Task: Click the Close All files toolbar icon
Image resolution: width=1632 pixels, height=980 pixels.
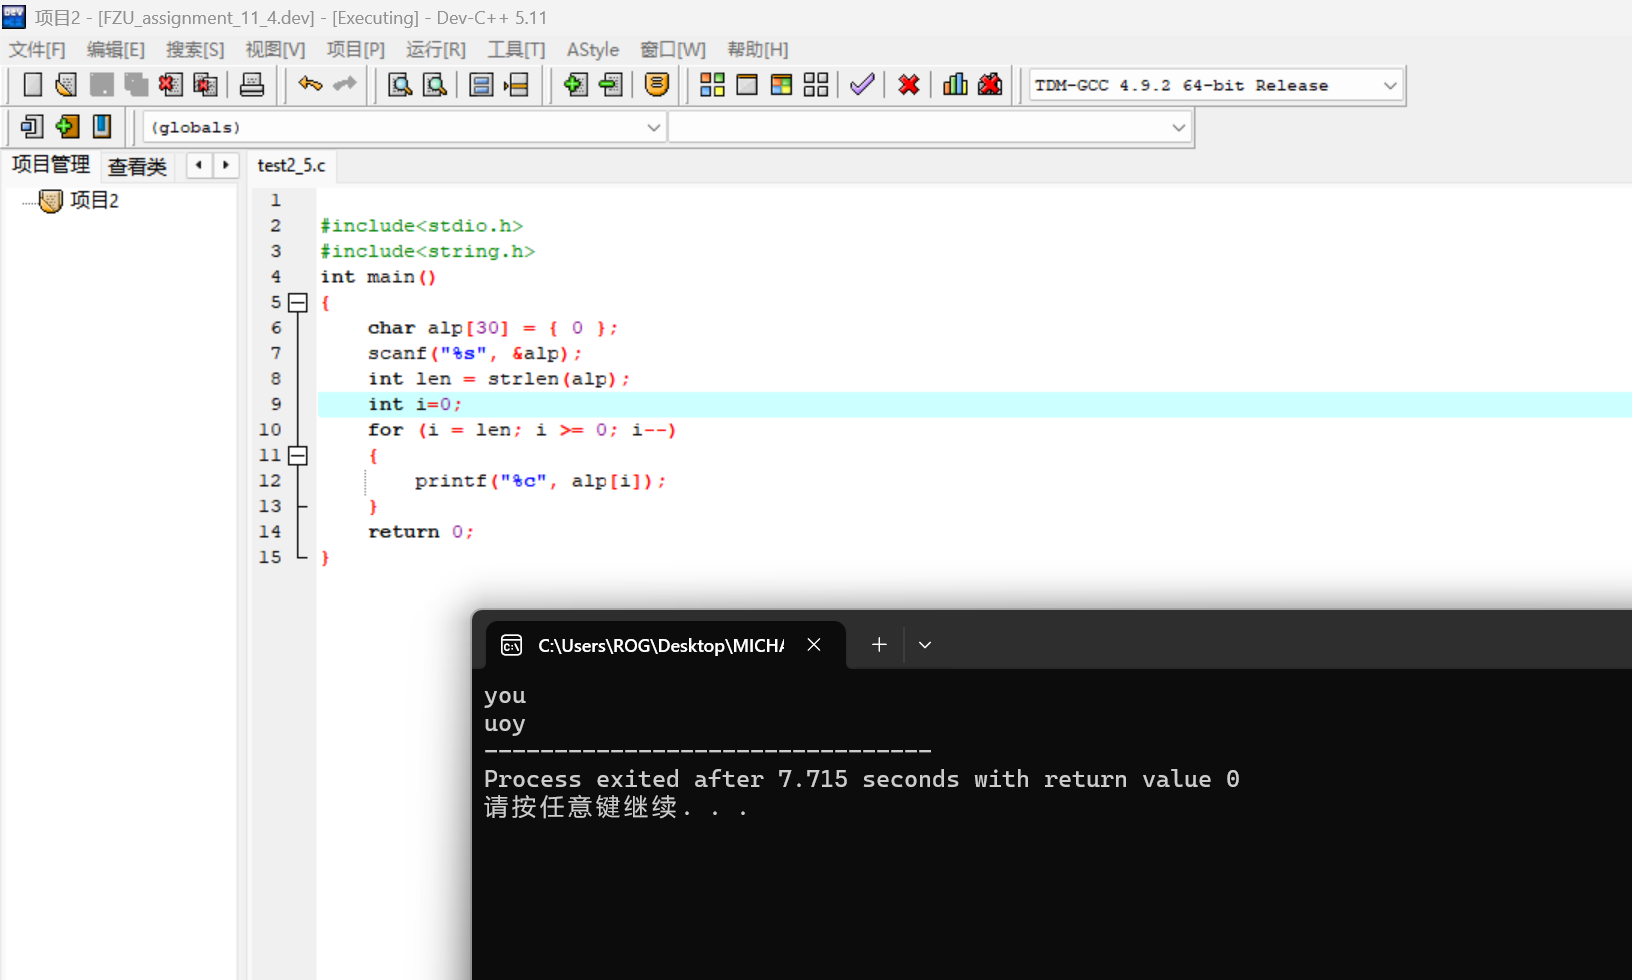Action: pyautogui.click(x=205, y=85)
